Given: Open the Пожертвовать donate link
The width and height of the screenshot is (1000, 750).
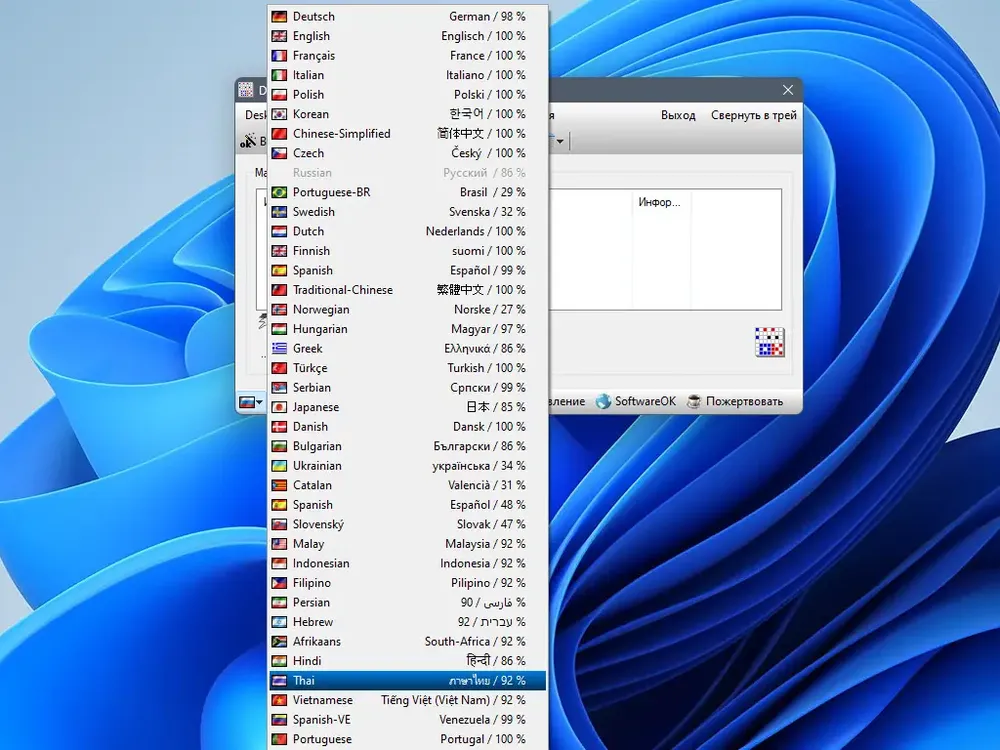Looking at the screenshot, I should pyautogui.click(x=744, y=401).
